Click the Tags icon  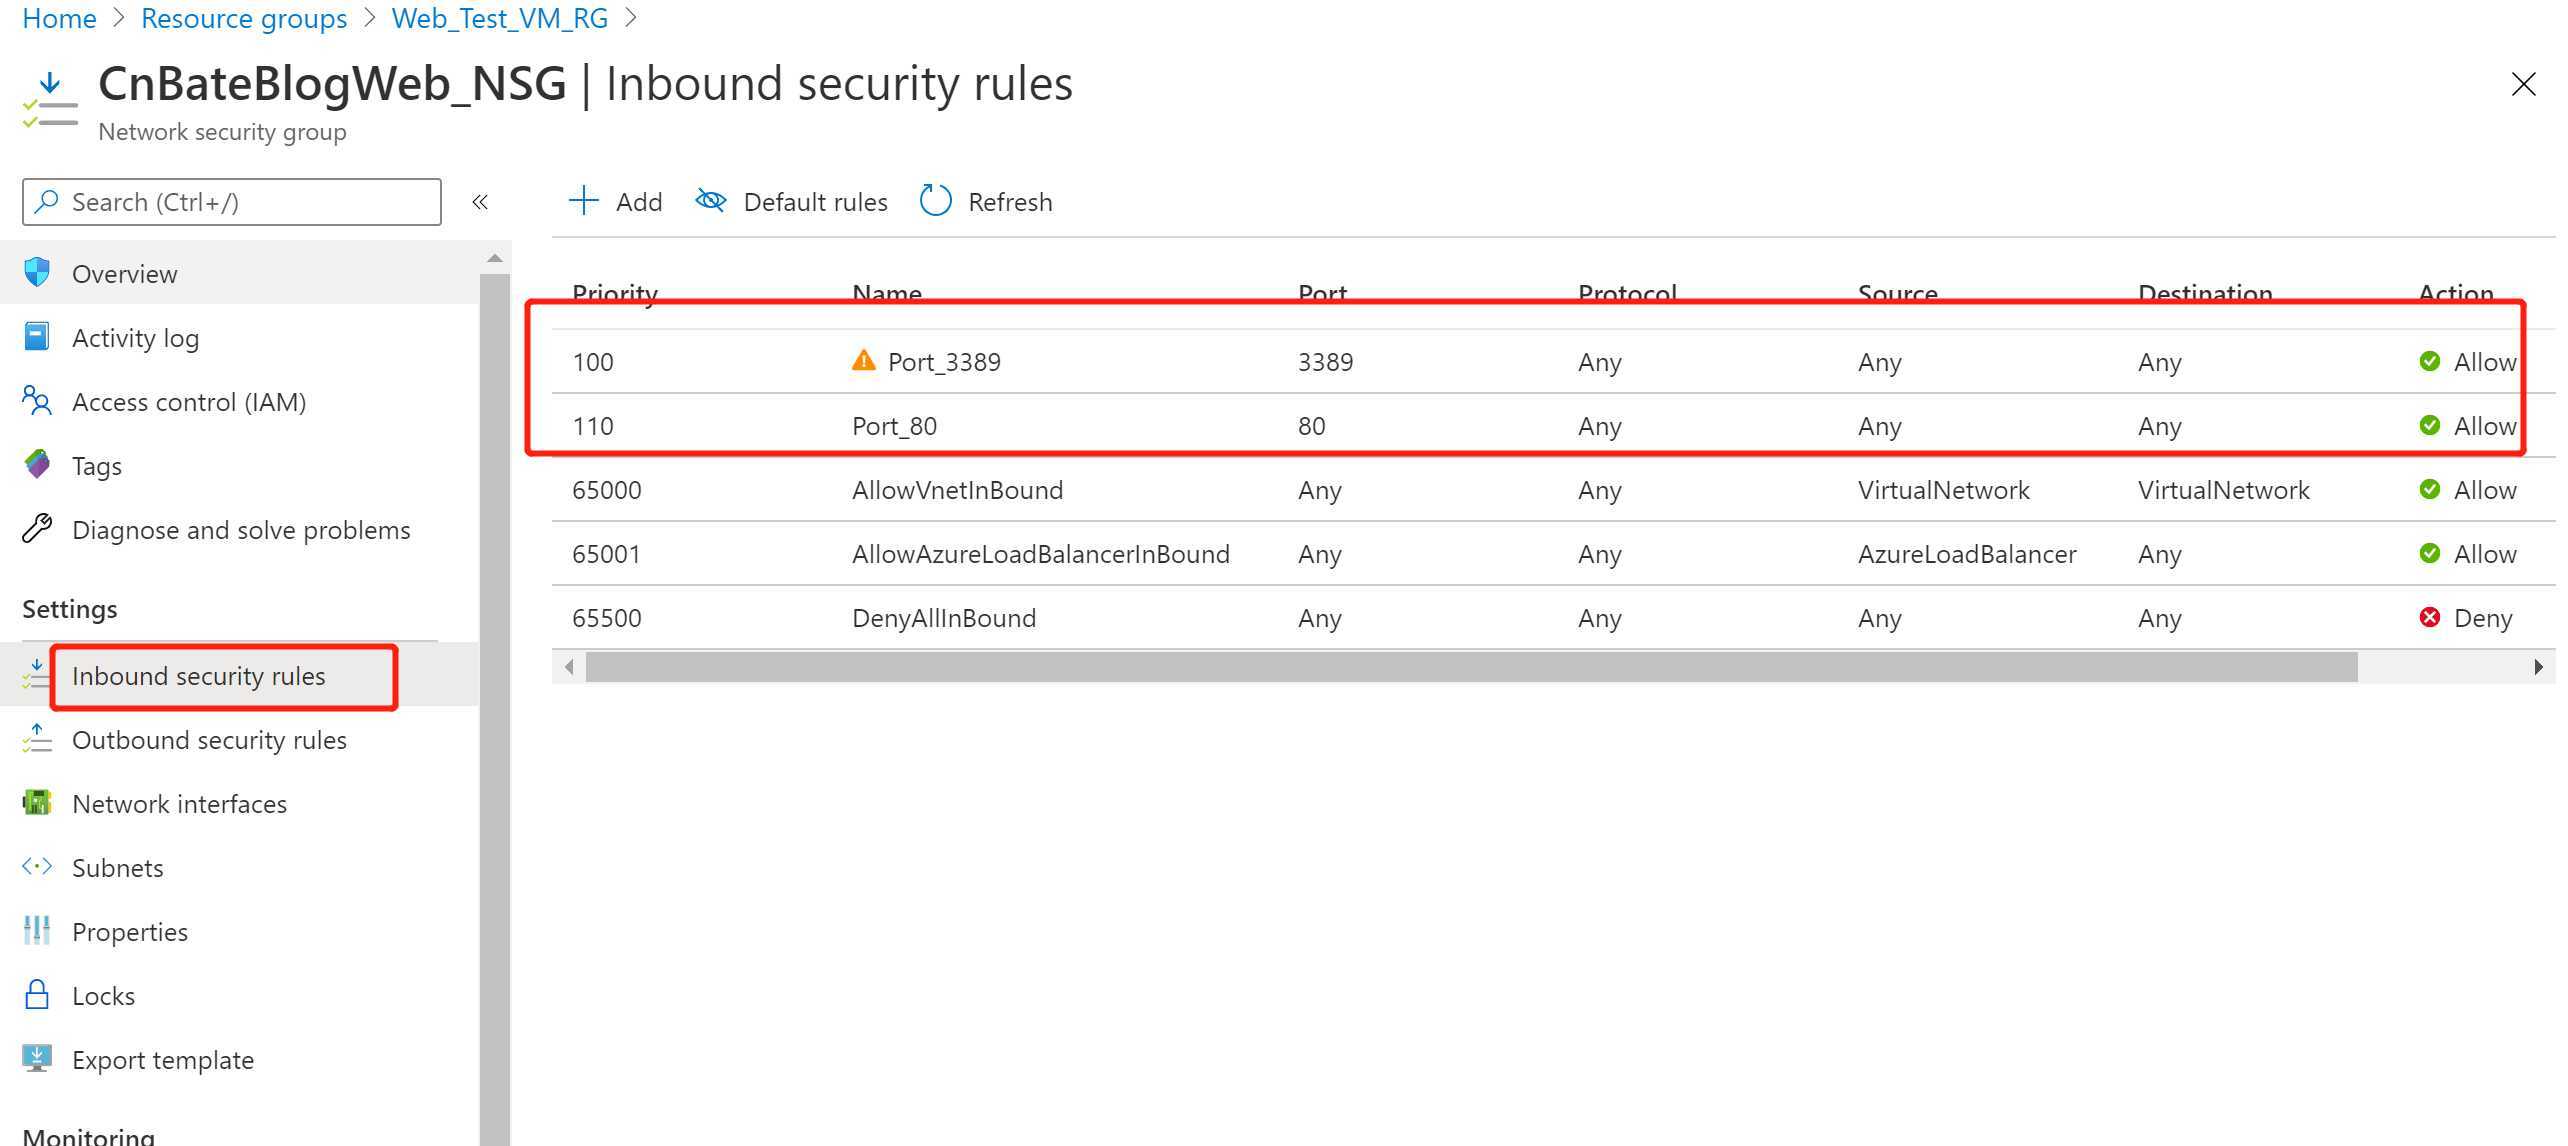37,464
